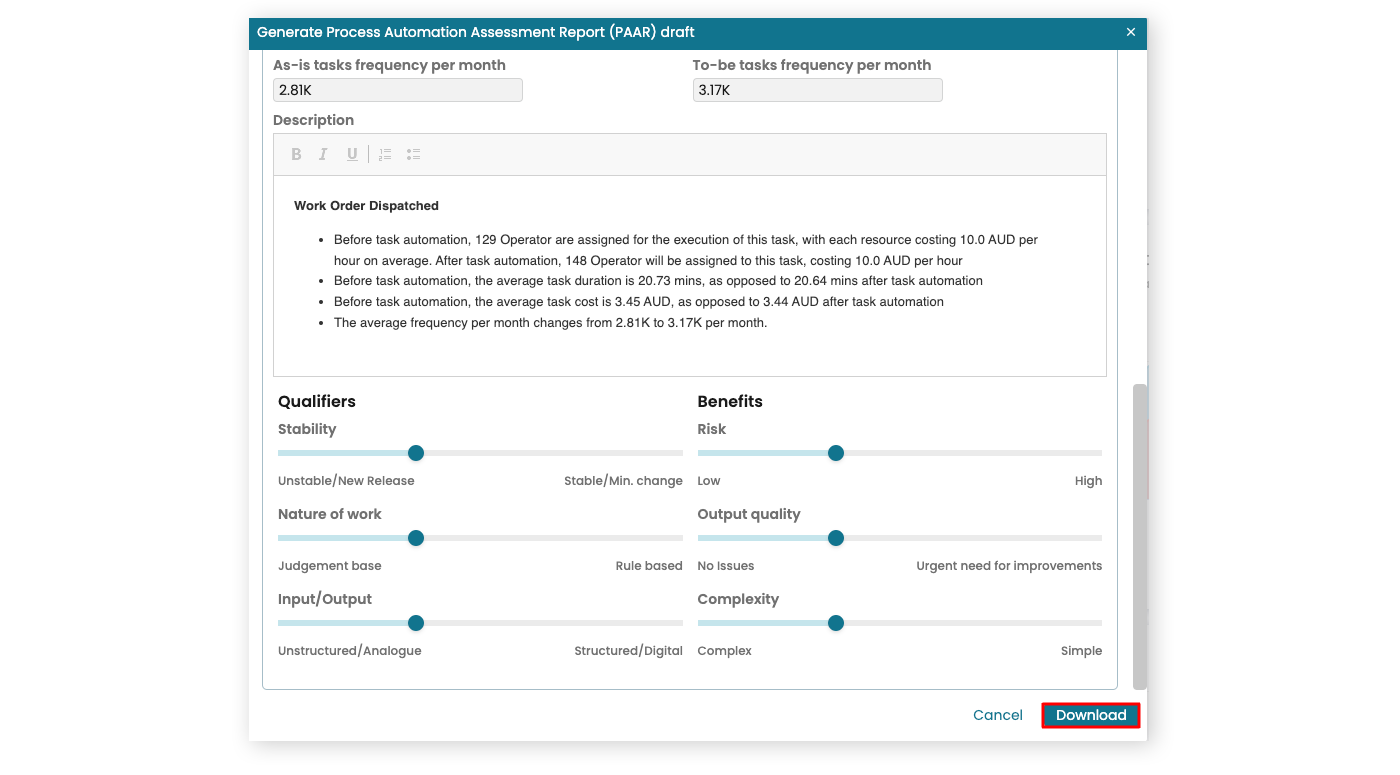Move the Nature of work slider handle
Screen dimensions: 1400x775
pyautogui.click(x=416, y=538)
